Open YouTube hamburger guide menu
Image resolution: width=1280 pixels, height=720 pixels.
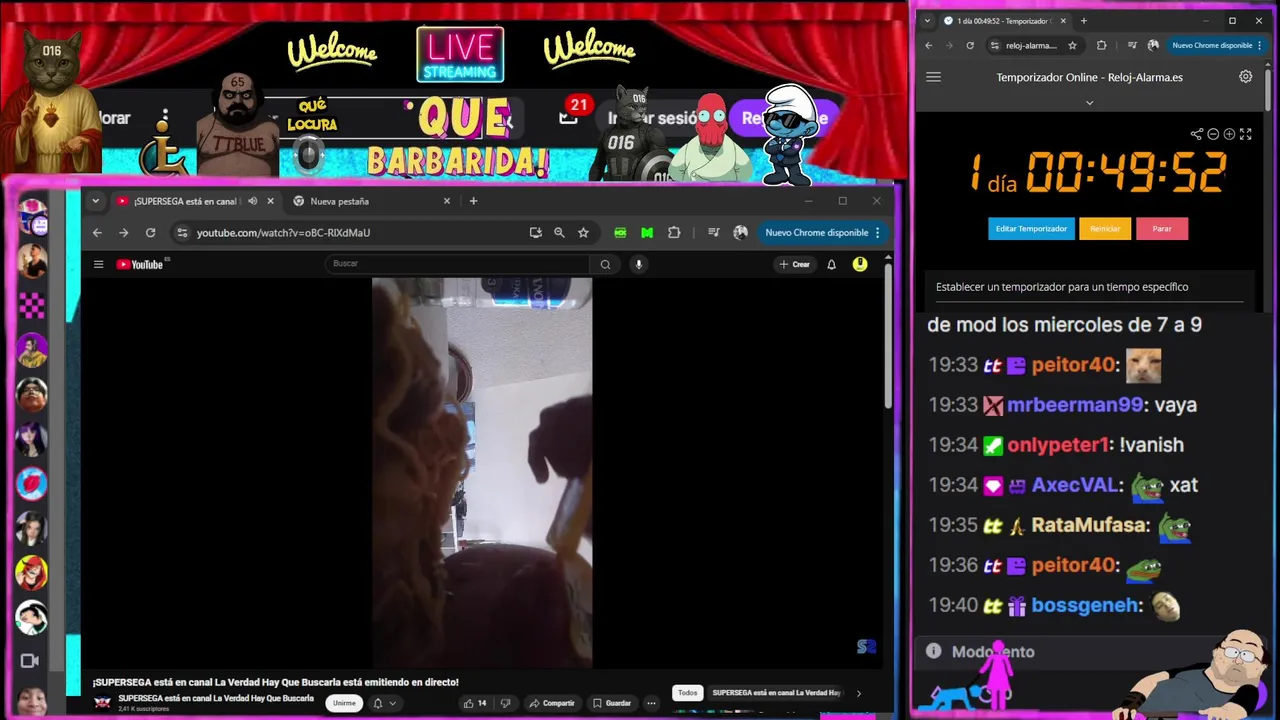[x=98, y=264]
